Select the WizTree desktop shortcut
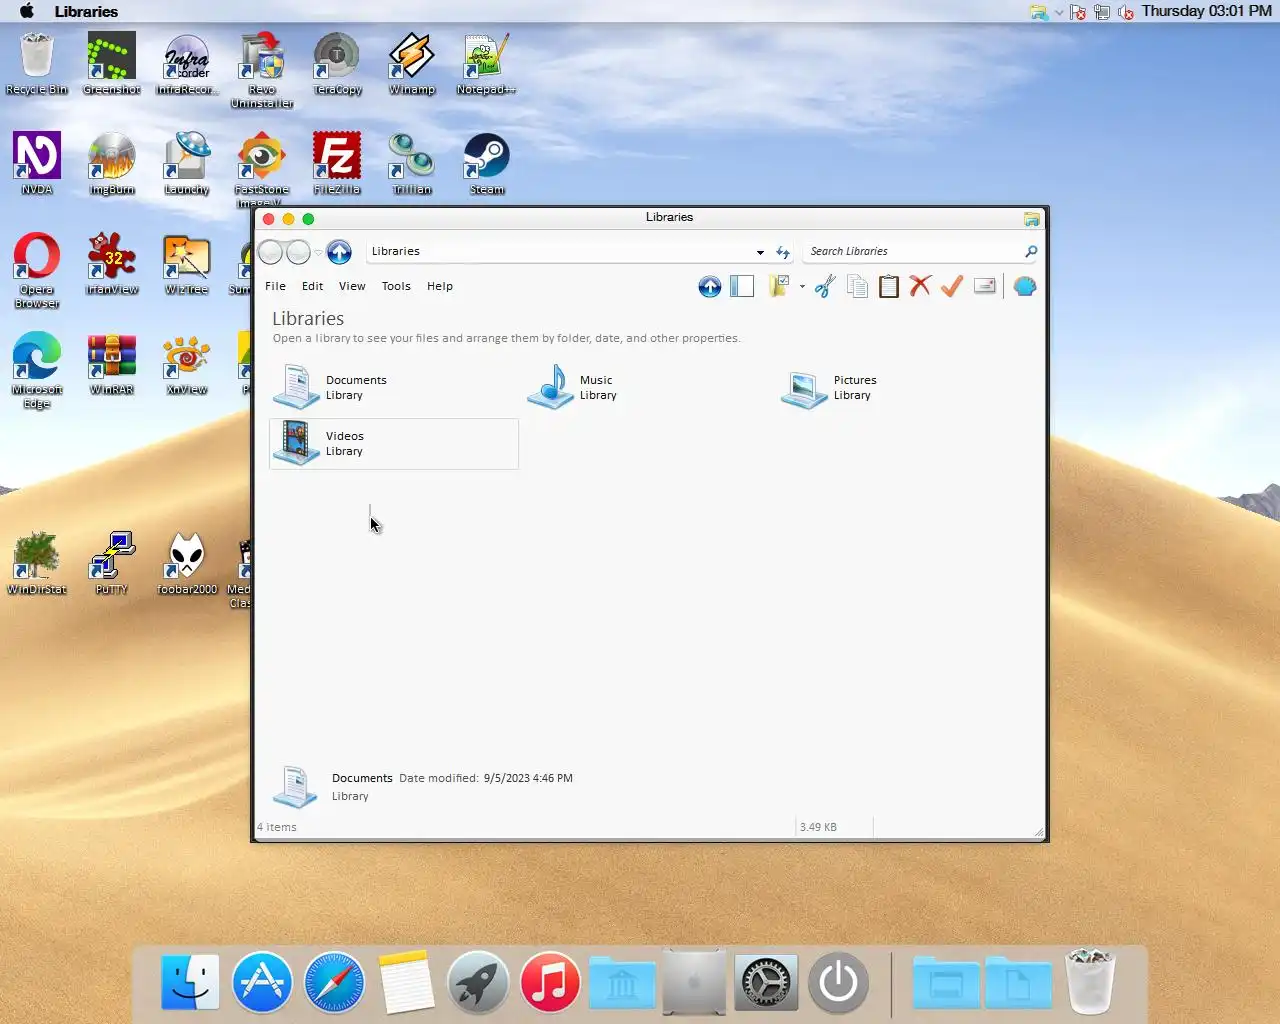This screenshot has height=1024, width=1280. 187,263
